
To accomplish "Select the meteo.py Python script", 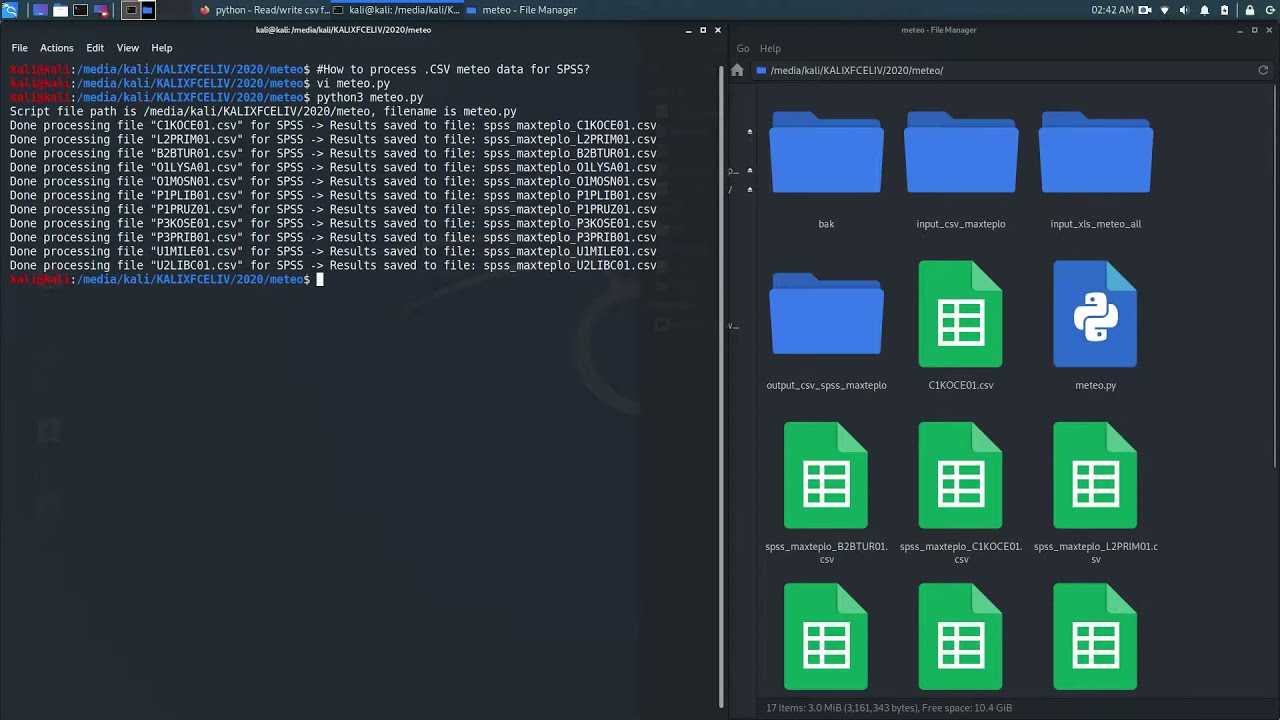I will (1095, 325).
